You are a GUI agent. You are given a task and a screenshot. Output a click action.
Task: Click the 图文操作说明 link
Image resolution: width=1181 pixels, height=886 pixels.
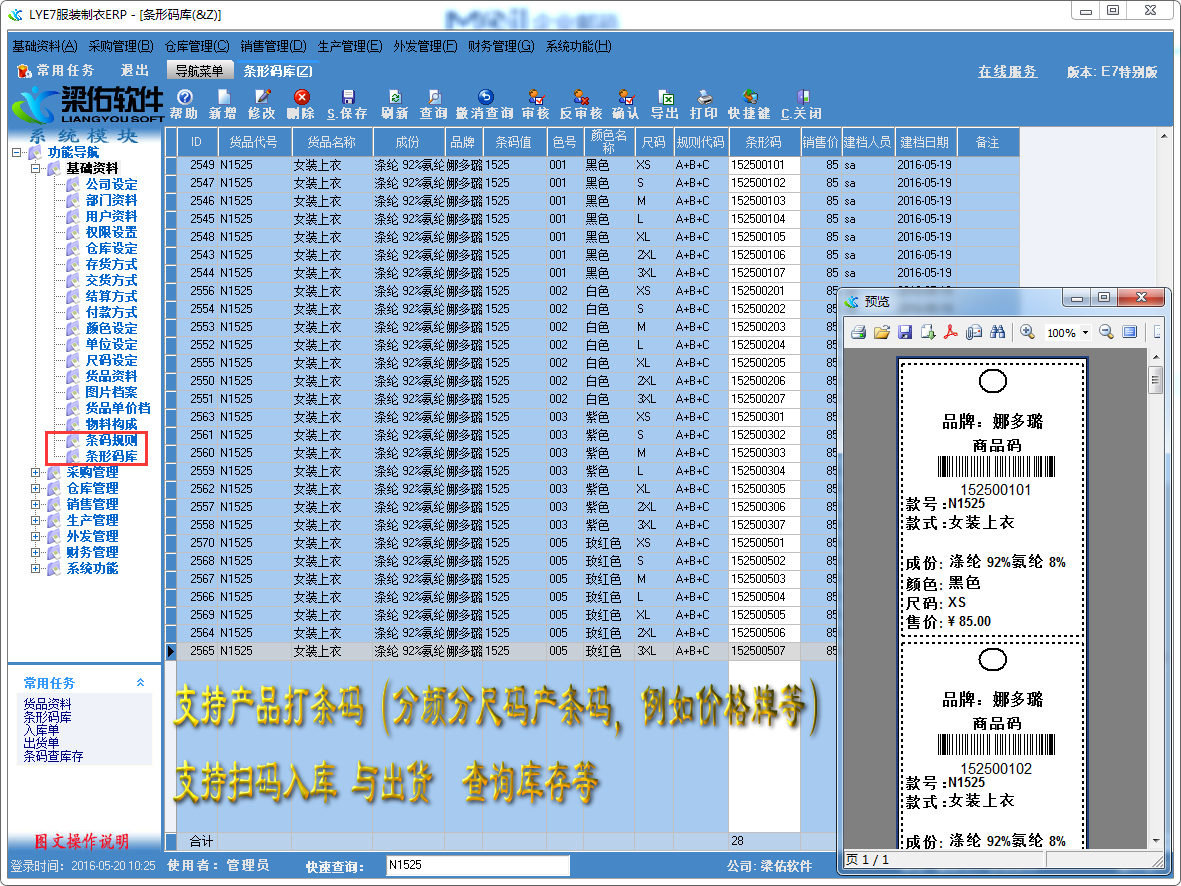click(81, 842)
